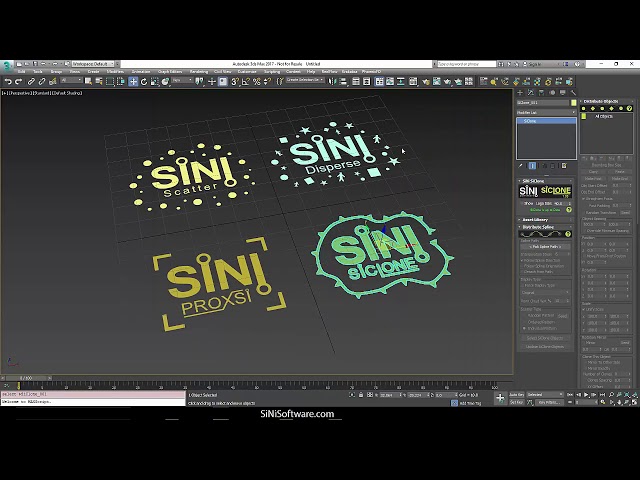Click the Pin Stack icon
Image resolution: width=640 pixels, height=480 pixels.
pyautogui.click(x=521, y=166)
